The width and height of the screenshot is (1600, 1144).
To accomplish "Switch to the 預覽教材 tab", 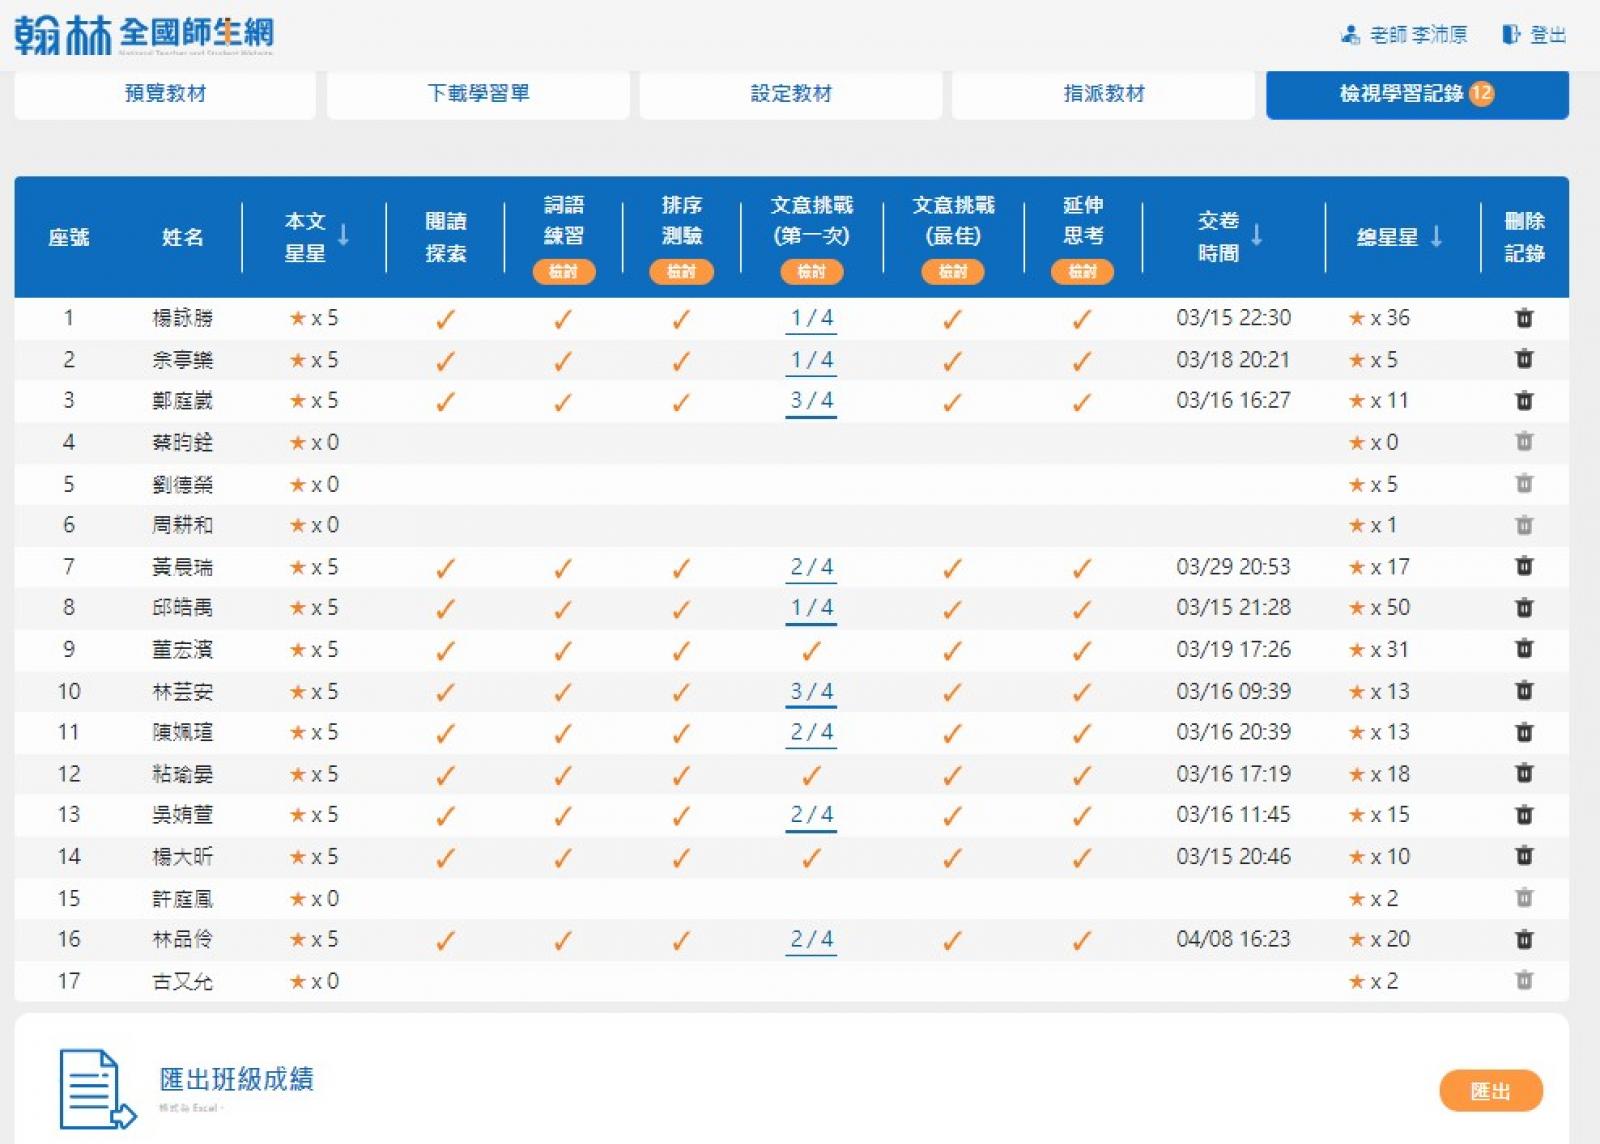I will click(x=165, y=94).
